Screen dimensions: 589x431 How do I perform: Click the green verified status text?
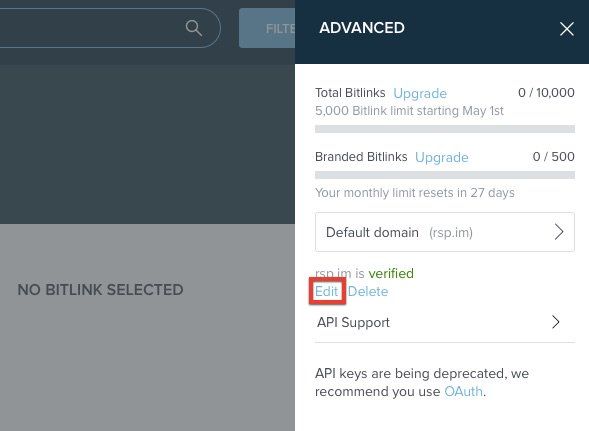point(391,273)
